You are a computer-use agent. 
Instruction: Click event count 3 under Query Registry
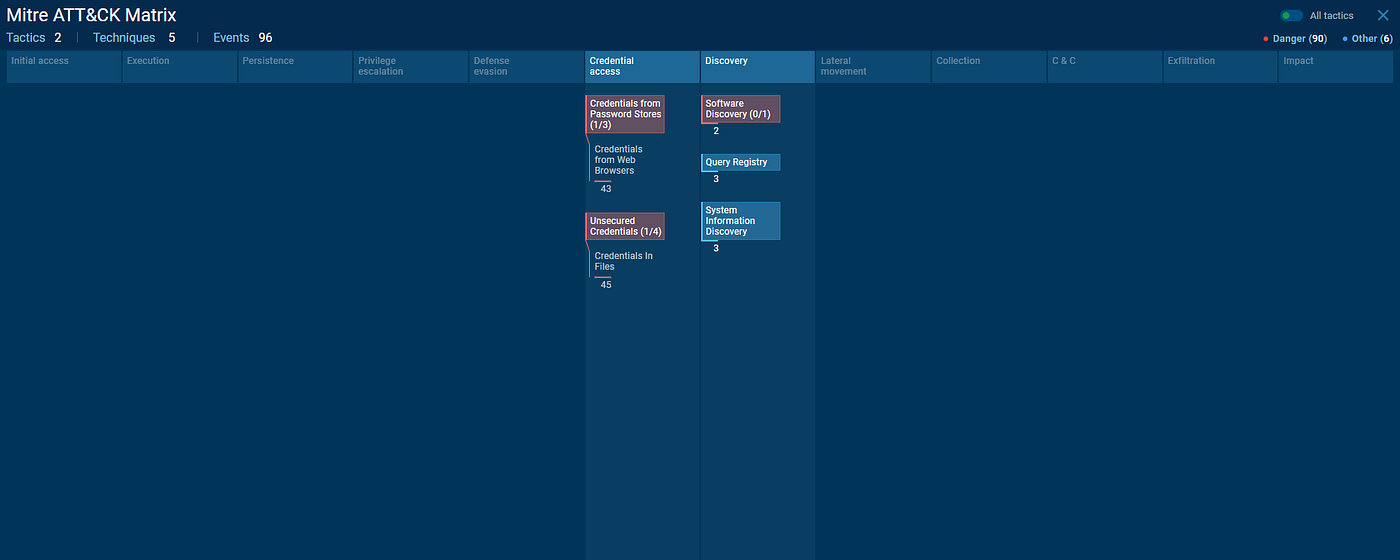716,179
